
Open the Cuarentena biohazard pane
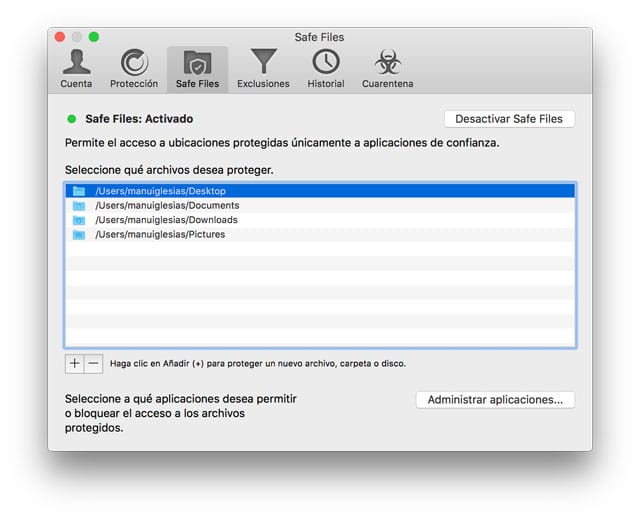tap(388, 69)
